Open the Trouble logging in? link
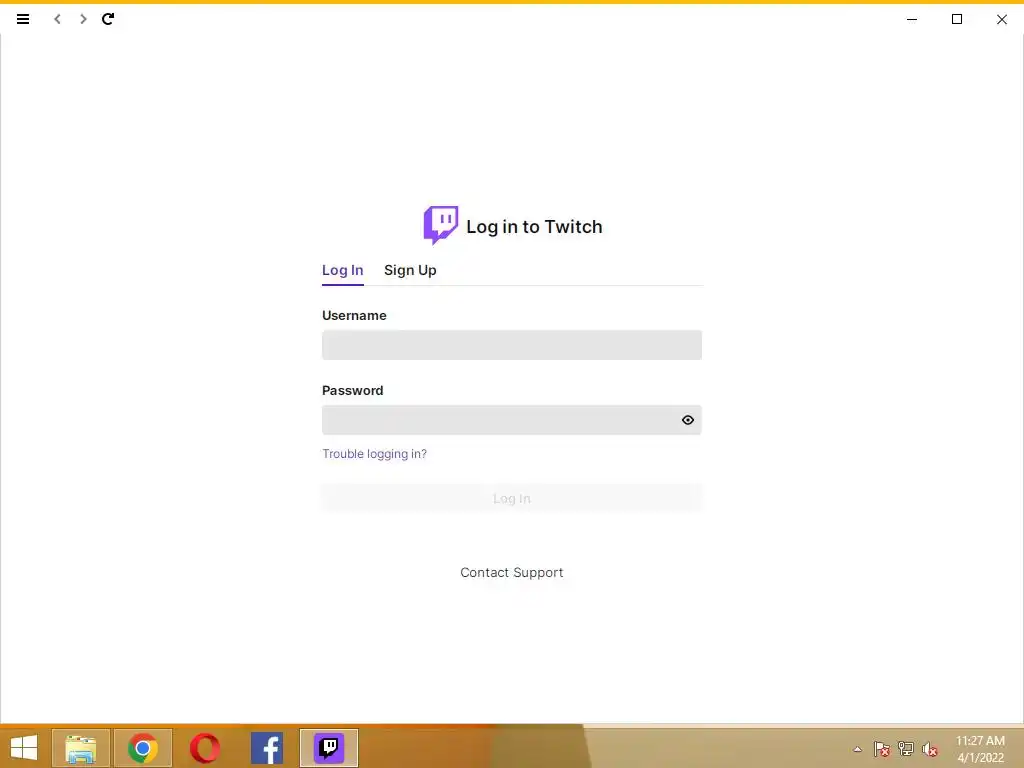The height and width of the screenshot is (768, 1024). (x=374, y=454)
